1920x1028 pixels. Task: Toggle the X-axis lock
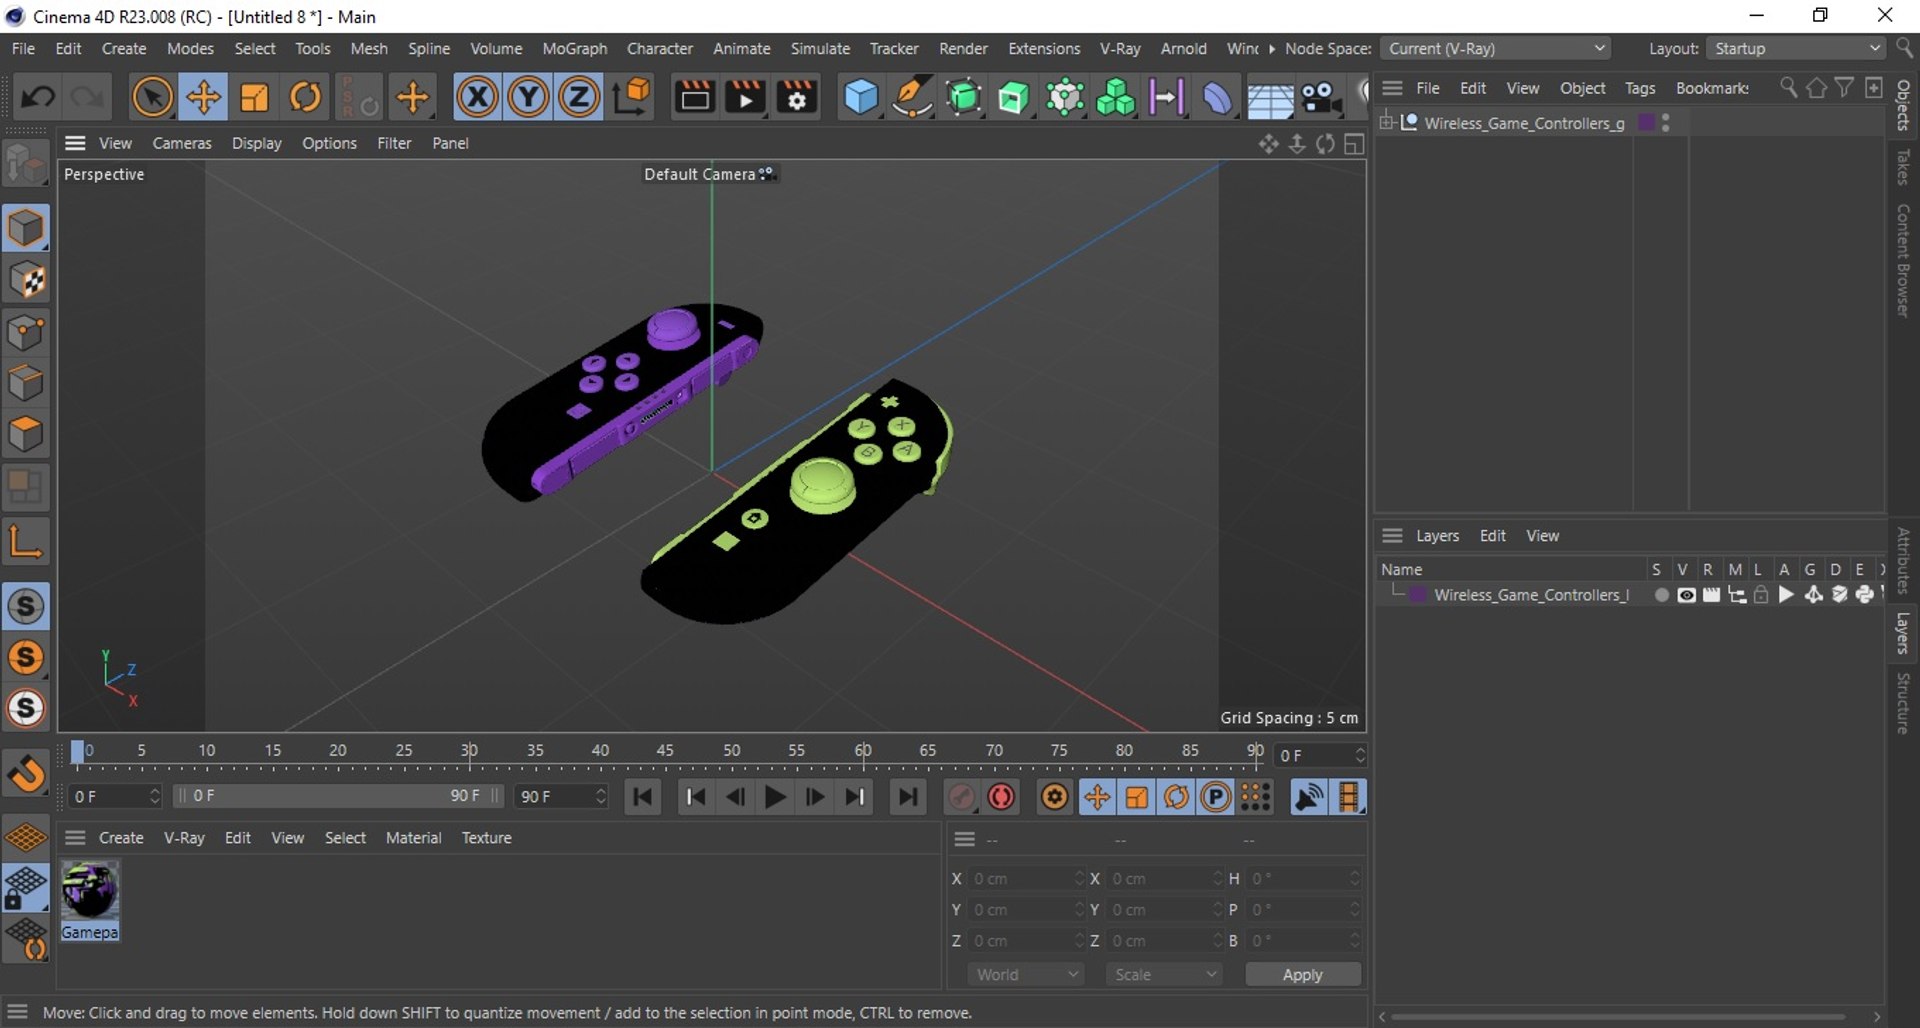pyautogui.click(x=477, y=97)
